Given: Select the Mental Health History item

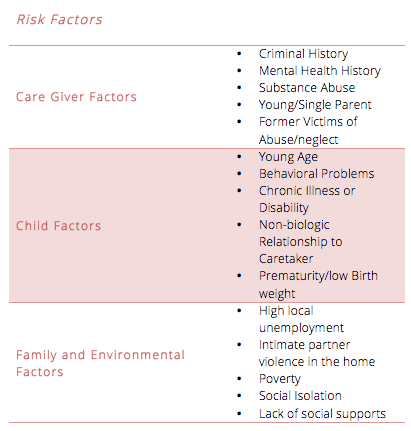Looking at the screenshot, I should (x=320, y=71).
